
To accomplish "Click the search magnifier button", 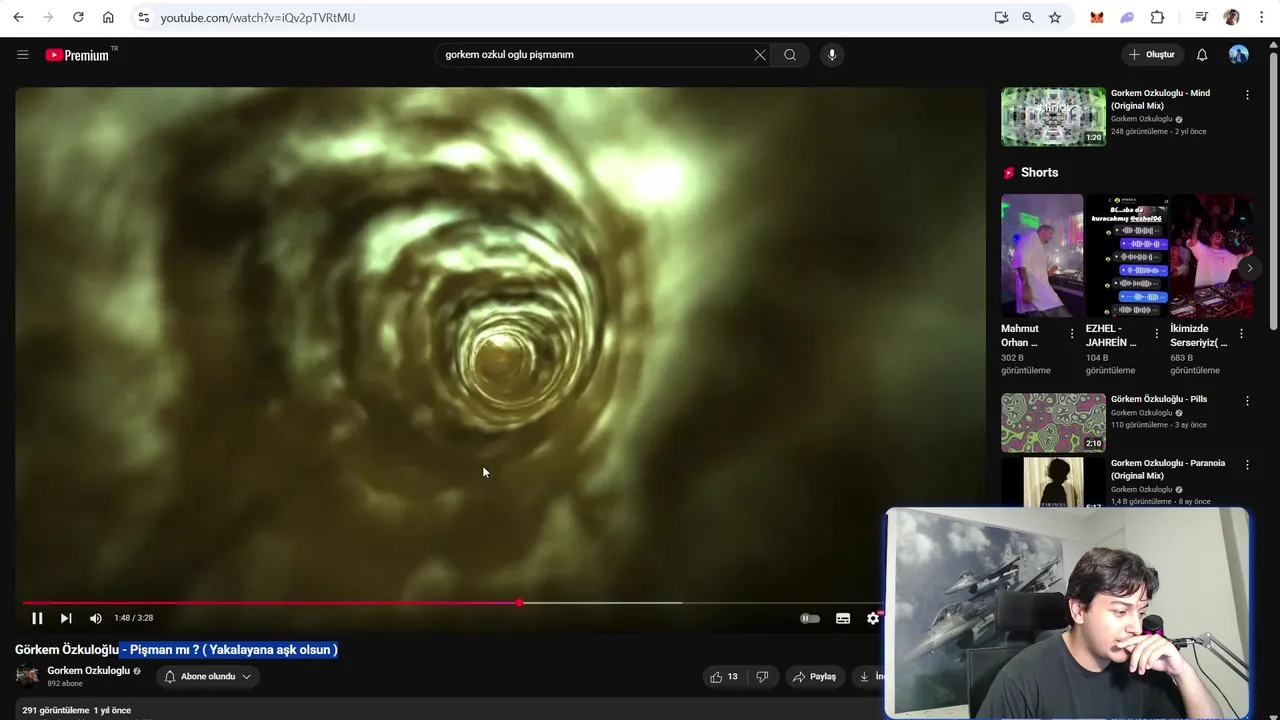I will pos(790,55).
